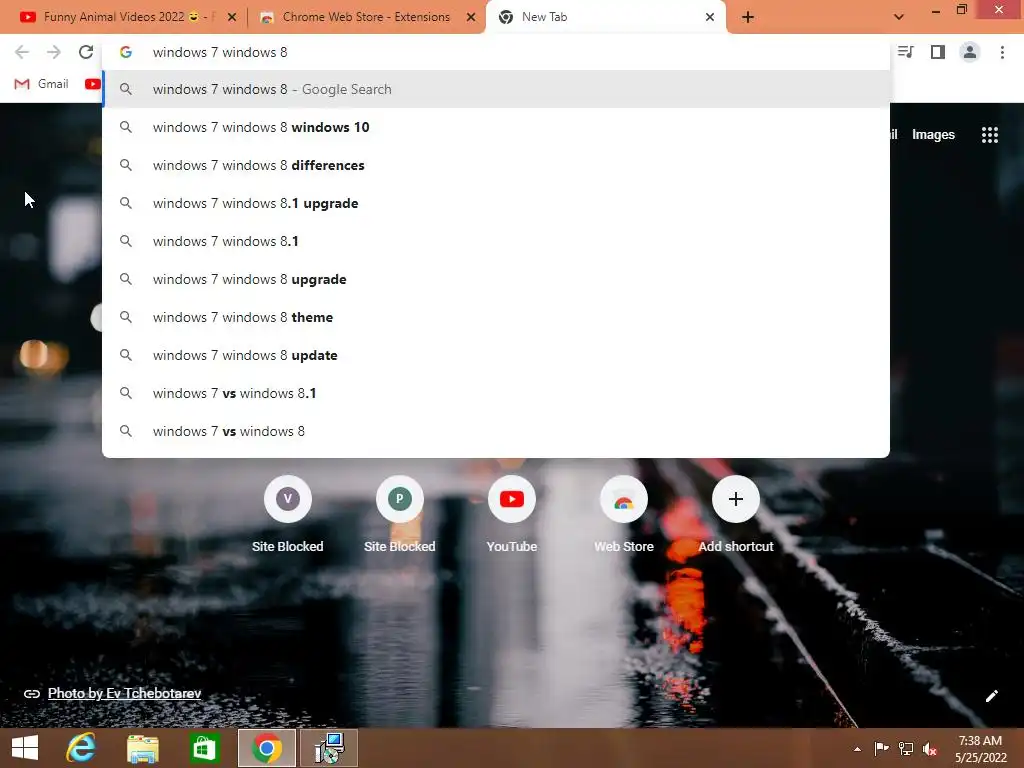The width and height of the screenshot is (1024, 768).
Task: Launch Internet Explorer from taskbar
Action: point(81,748)
